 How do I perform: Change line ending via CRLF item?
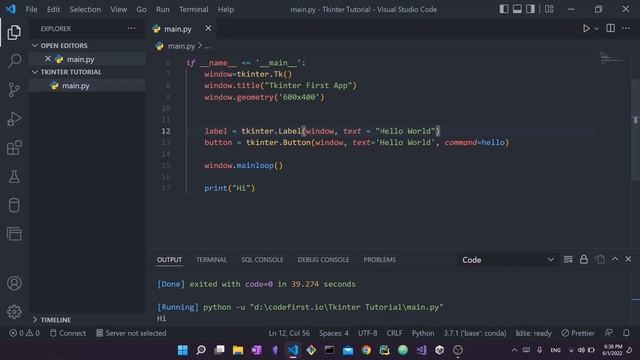coord(394,333)
